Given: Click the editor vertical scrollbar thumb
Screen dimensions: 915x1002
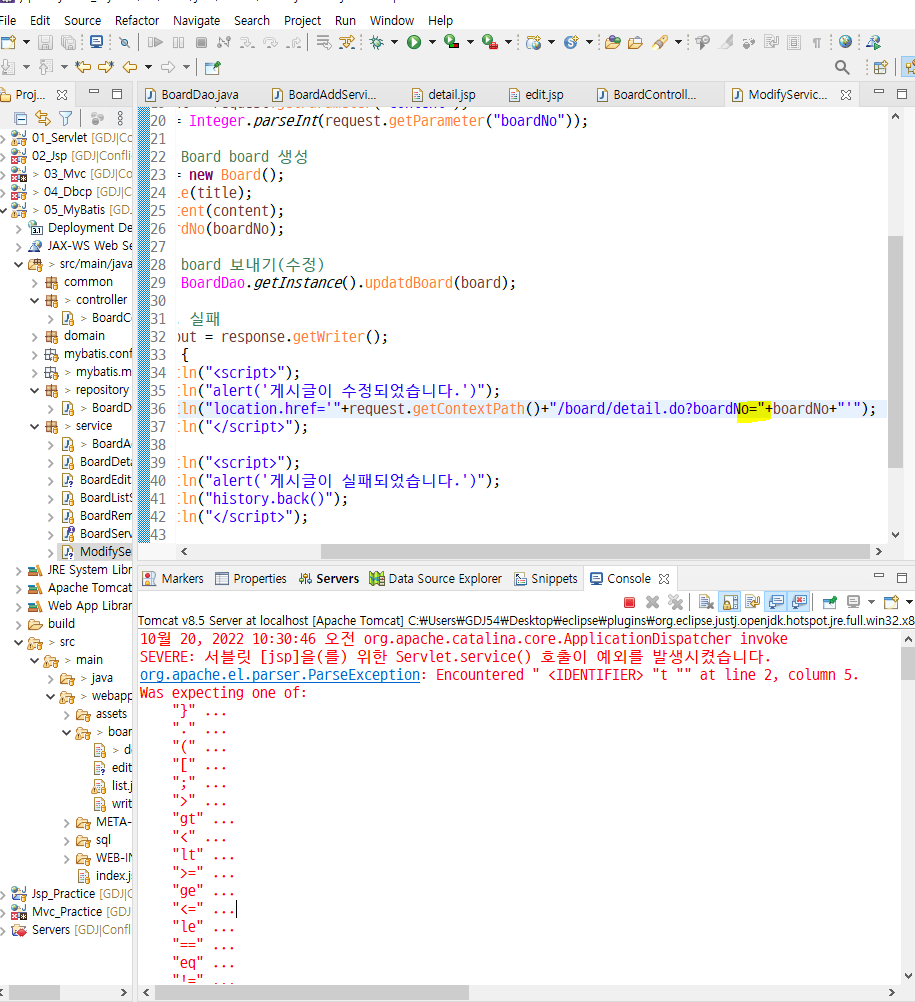Looking at the screenshot, I should coord(895,351).
